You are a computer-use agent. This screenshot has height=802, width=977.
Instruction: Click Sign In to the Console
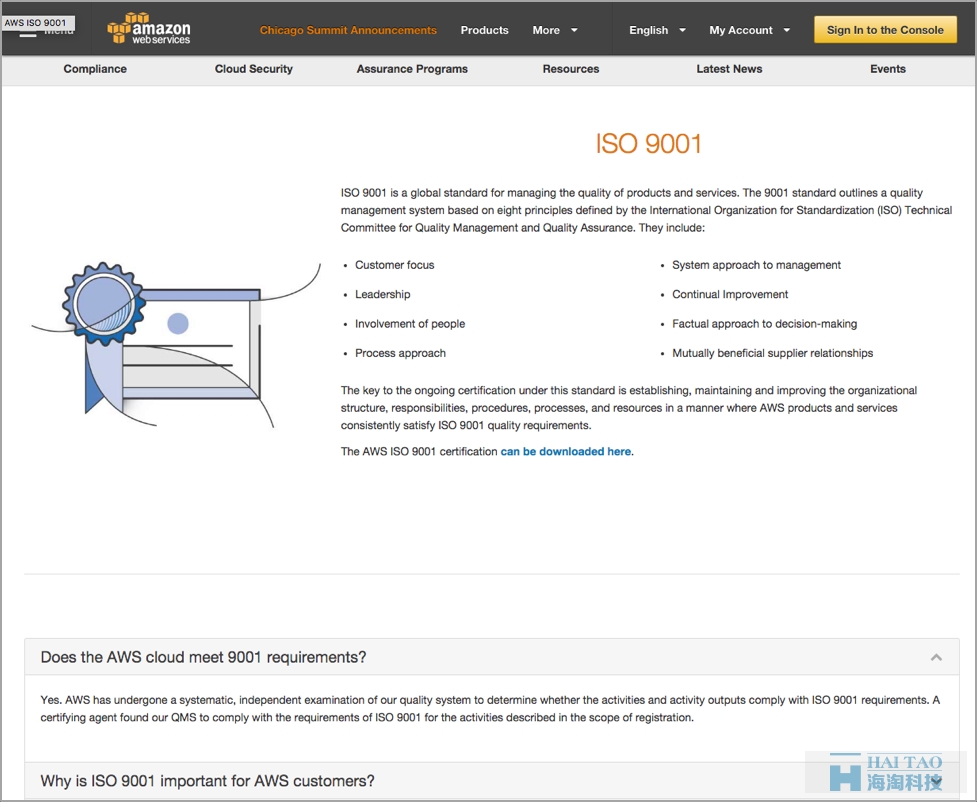885,30
